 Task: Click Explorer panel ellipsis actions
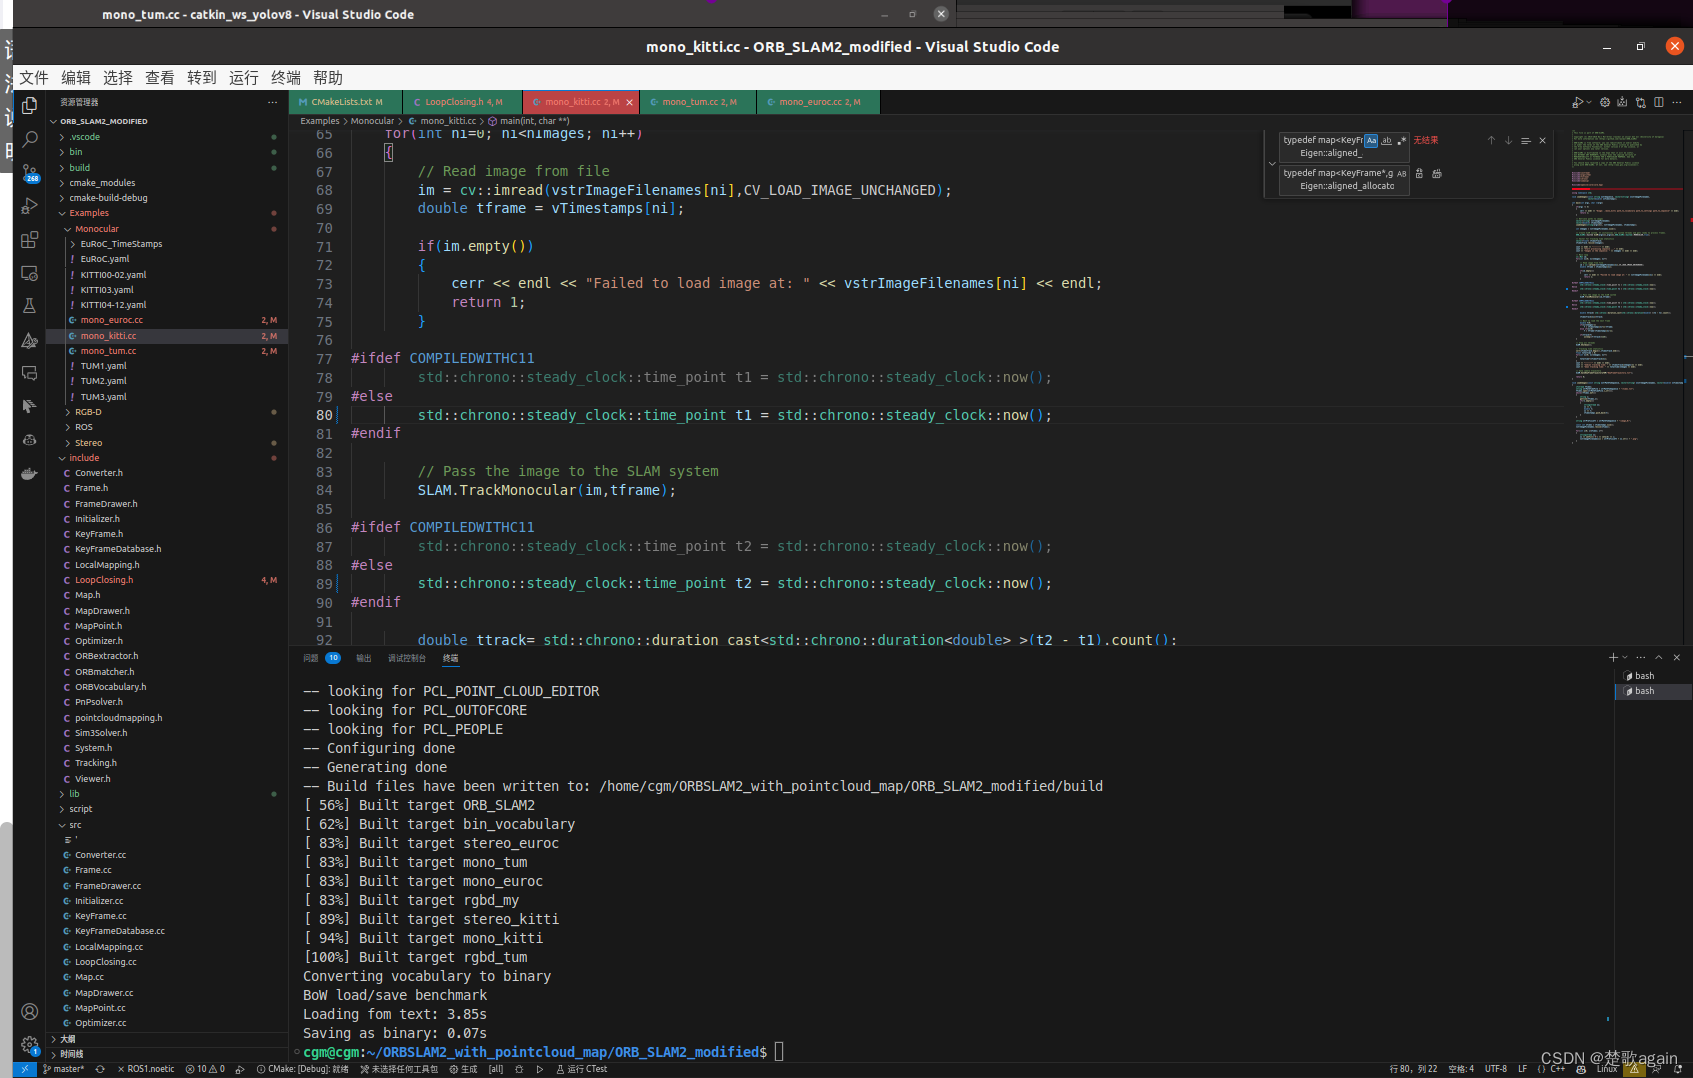[x=272, y=102]
